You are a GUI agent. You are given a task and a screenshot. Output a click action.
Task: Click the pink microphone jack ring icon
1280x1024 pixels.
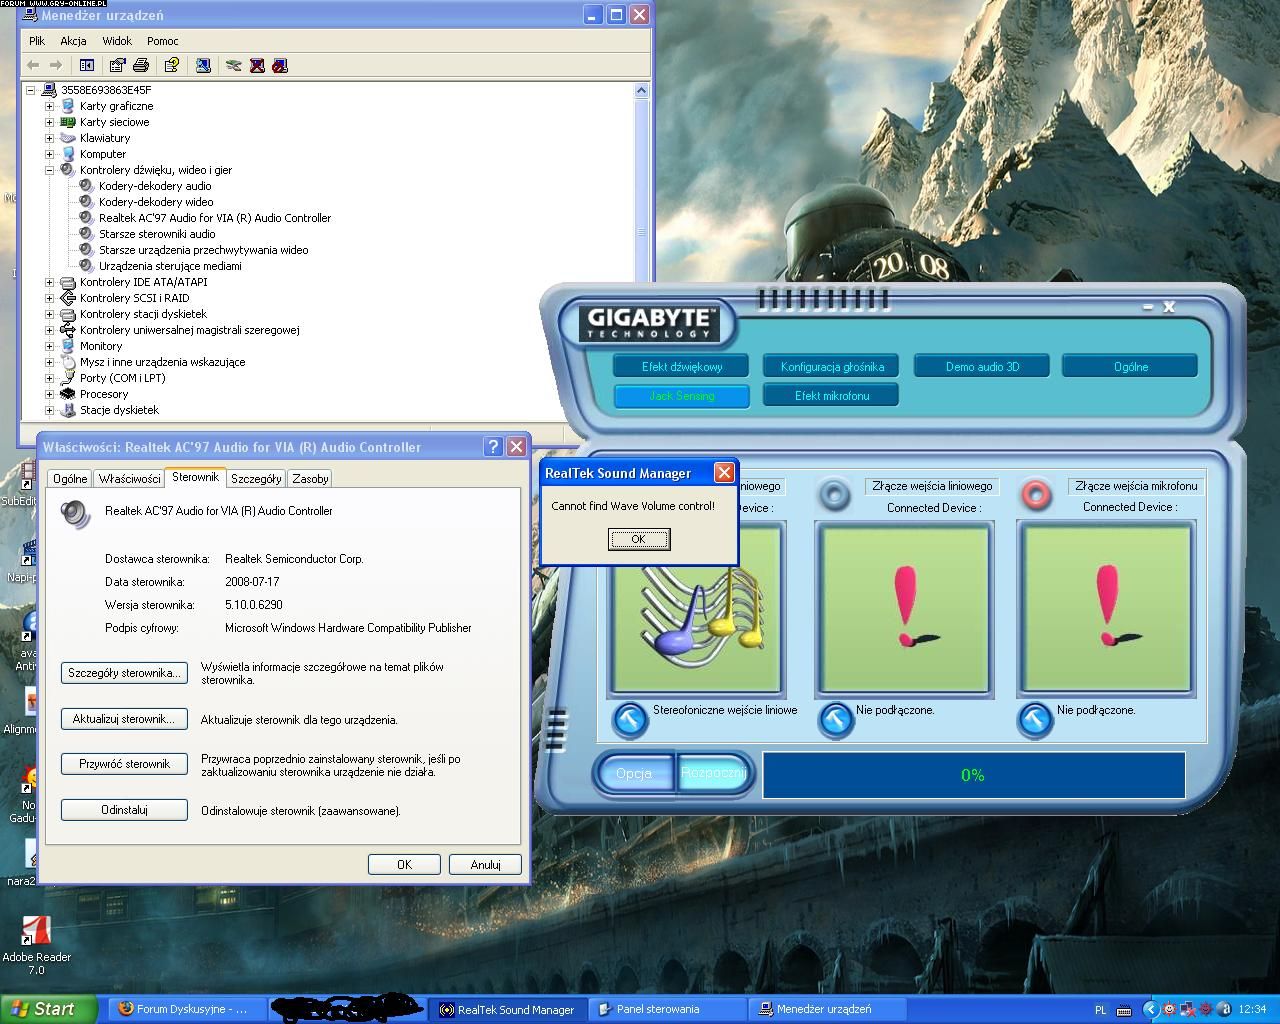[x=1036, y=493]
